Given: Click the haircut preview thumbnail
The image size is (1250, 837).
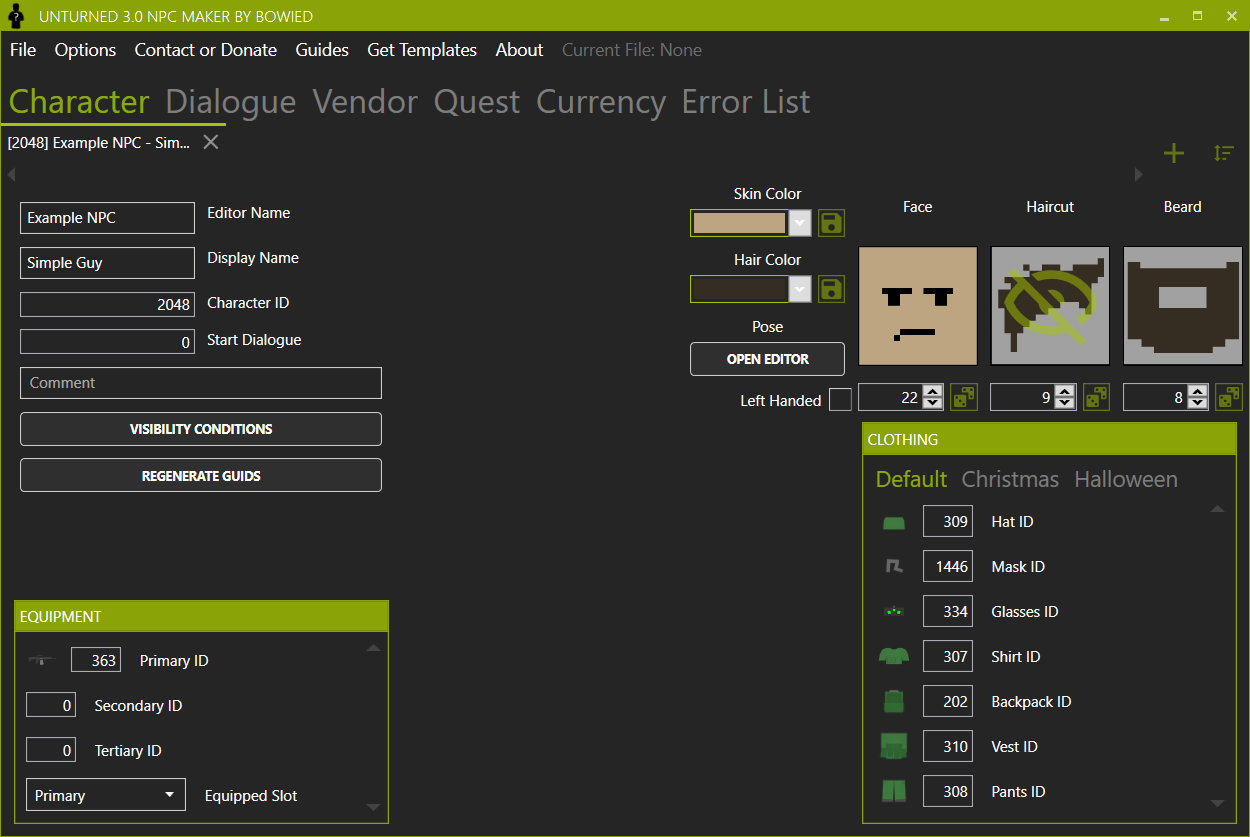Looking at the screenshot, I should (x=1050, y=306).
